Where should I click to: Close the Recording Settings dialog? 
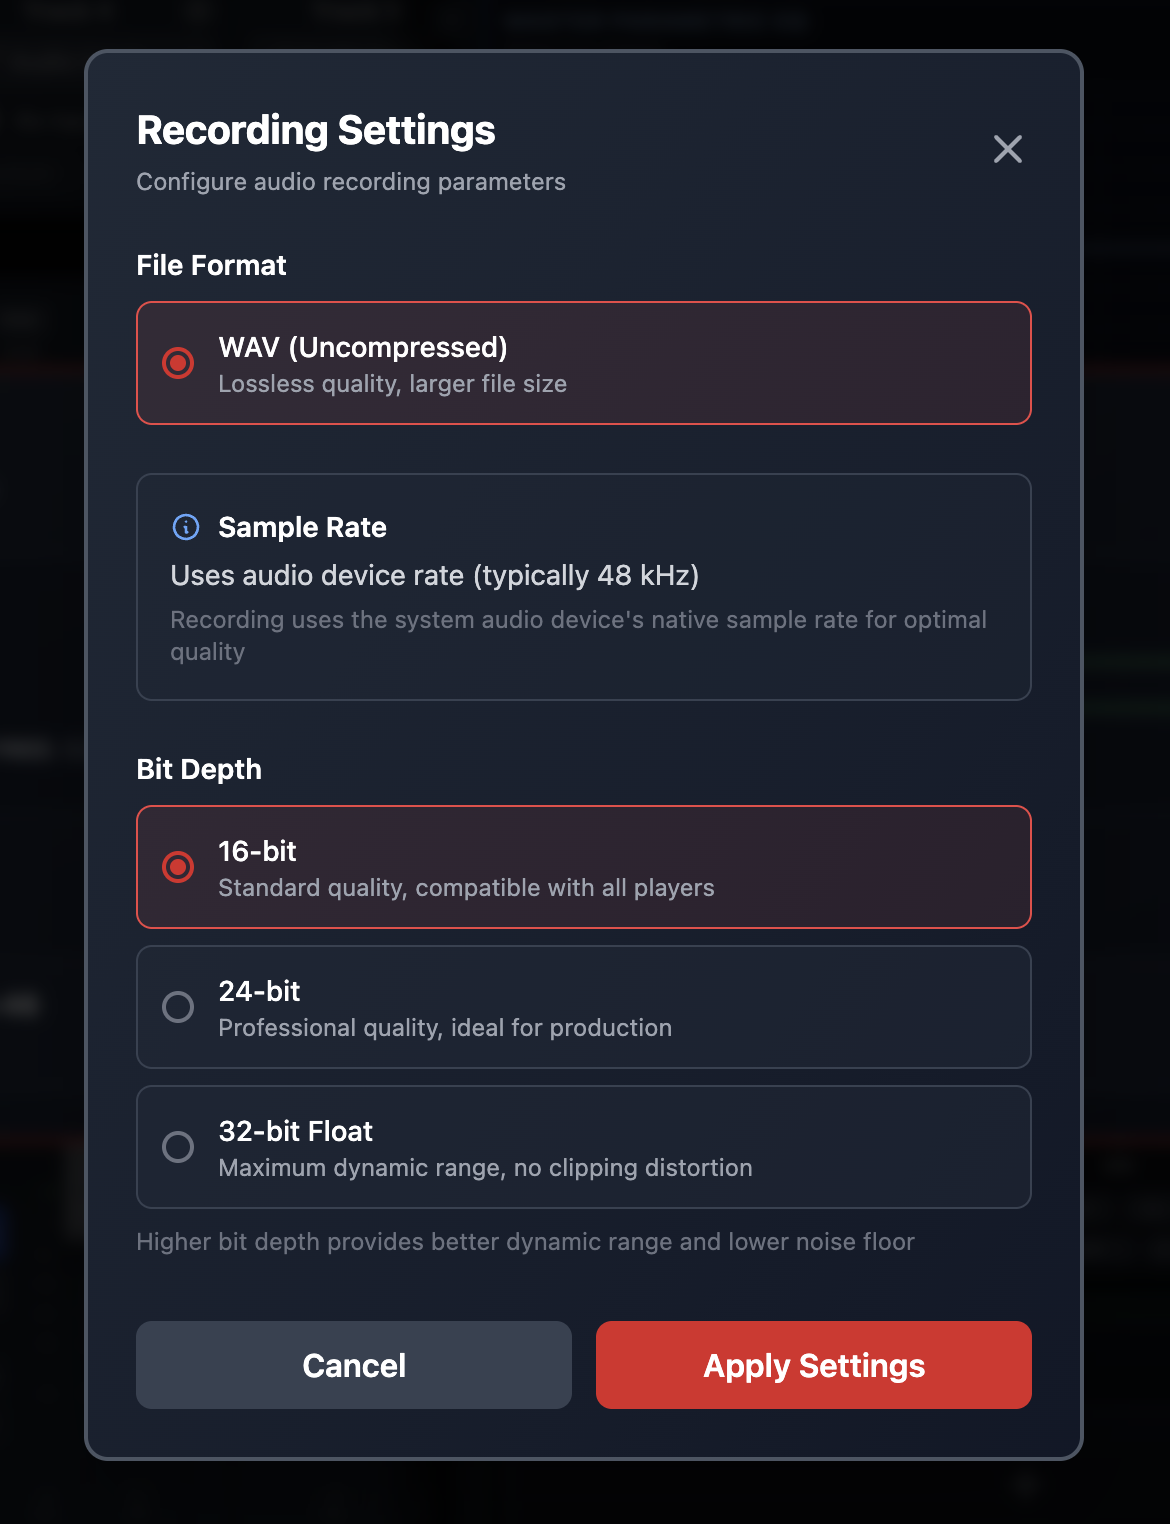coord(1007,149)
